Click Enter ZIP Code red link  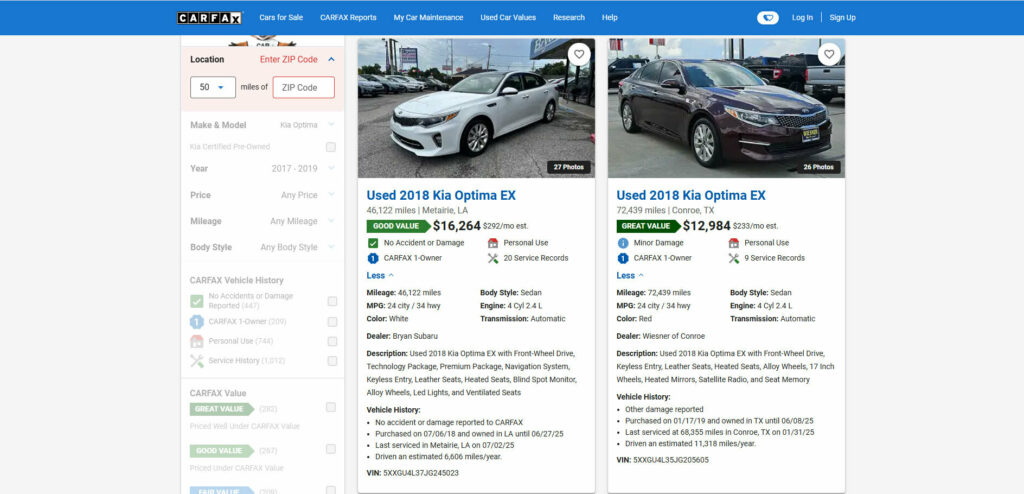(x=289, y=59)
